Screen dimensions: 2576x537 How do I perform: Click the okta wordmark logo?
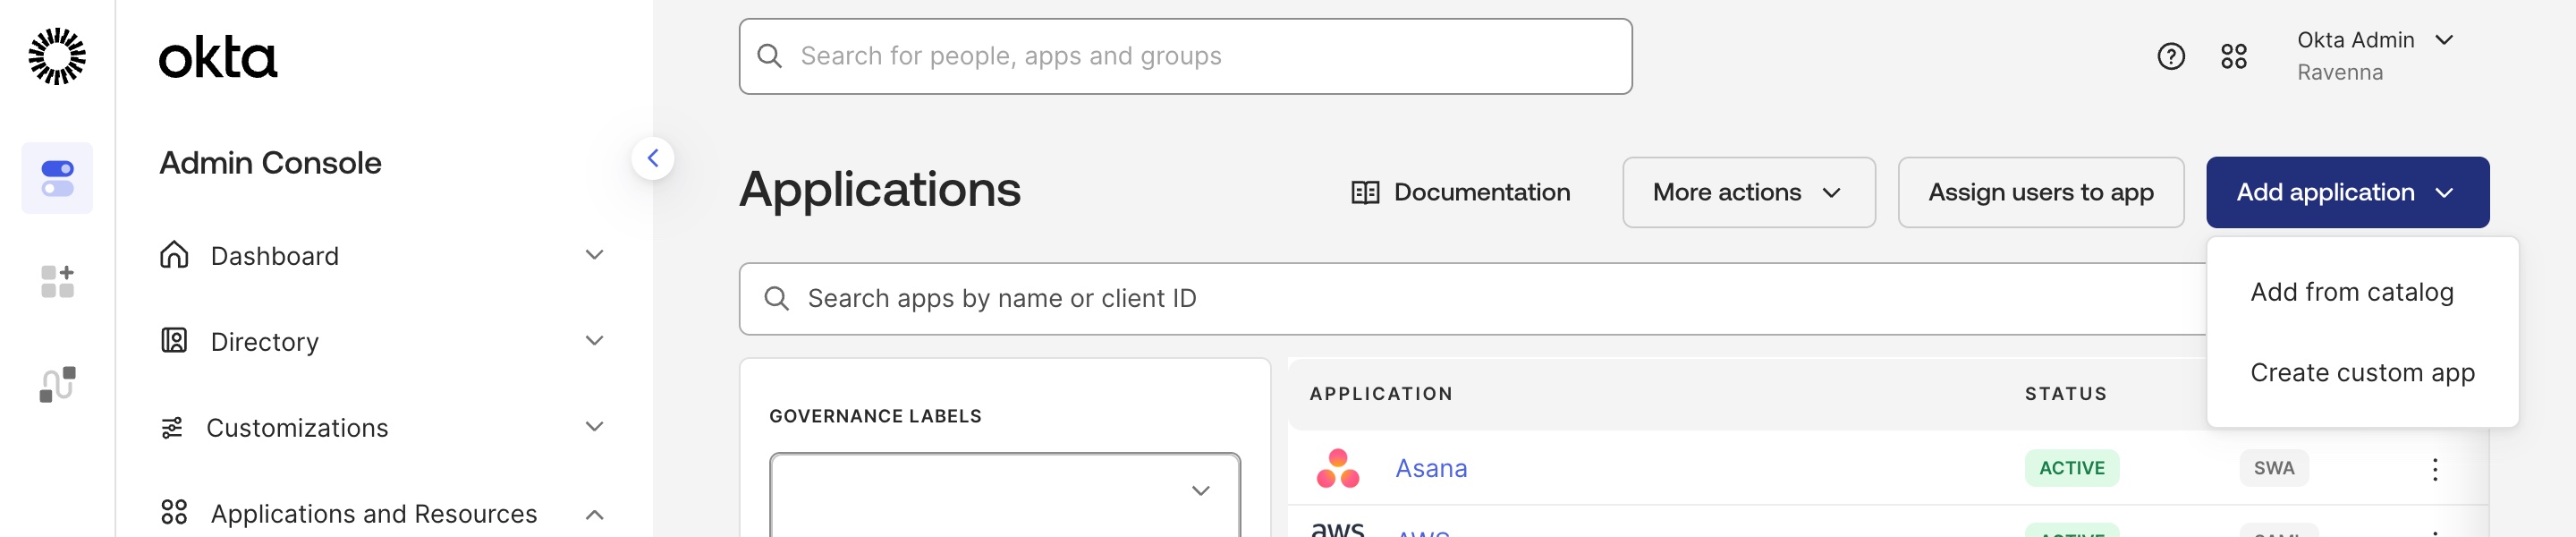218,58
